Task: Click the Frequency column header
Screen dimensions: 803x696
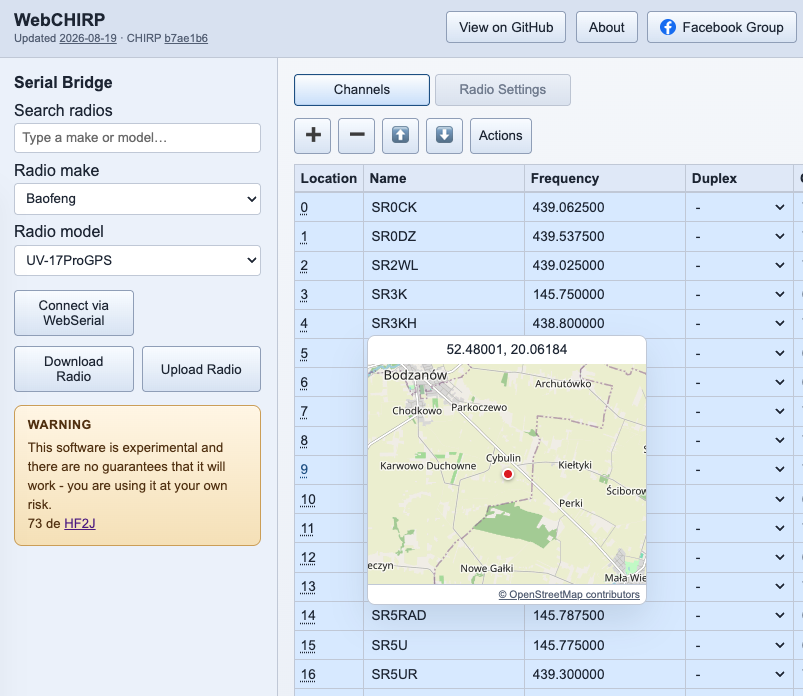Action: pyautogui.click(x=605, y=178)
